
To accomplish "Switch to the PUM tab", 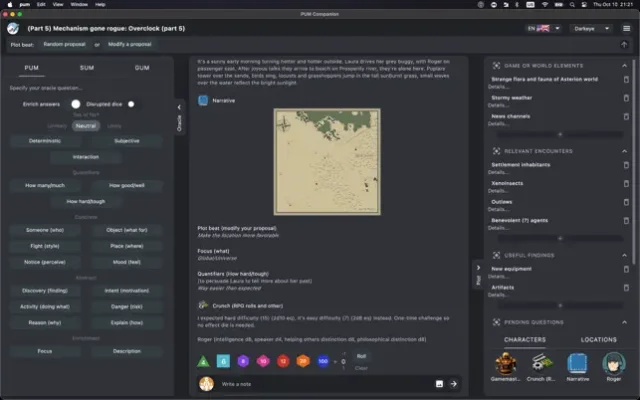I will [x=31, y=68].
